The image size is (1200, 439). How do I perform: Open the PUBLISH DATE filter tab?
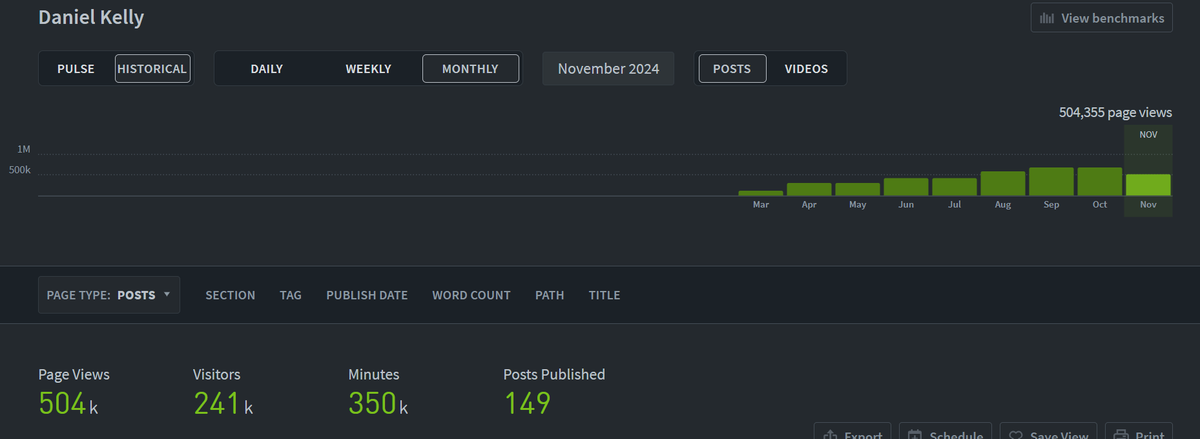coord(367,295)
